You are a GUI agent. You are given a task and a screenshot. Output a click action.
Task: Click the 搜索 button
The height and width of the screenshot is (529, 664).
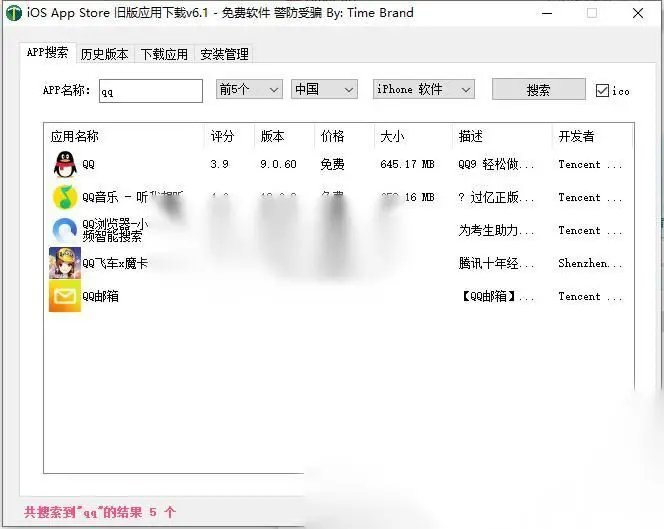(x=538, y=90)
